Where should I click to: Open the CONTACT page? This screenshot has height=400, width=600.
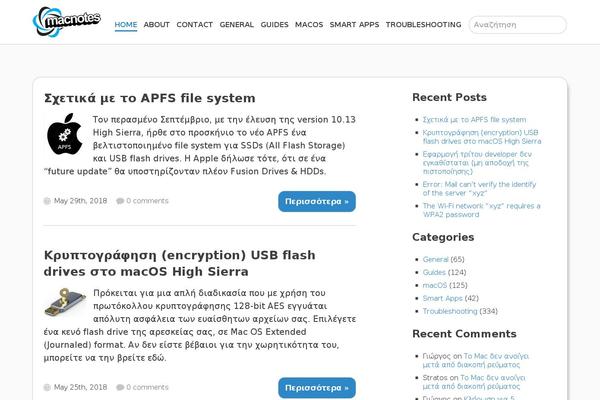coord(194,24)
